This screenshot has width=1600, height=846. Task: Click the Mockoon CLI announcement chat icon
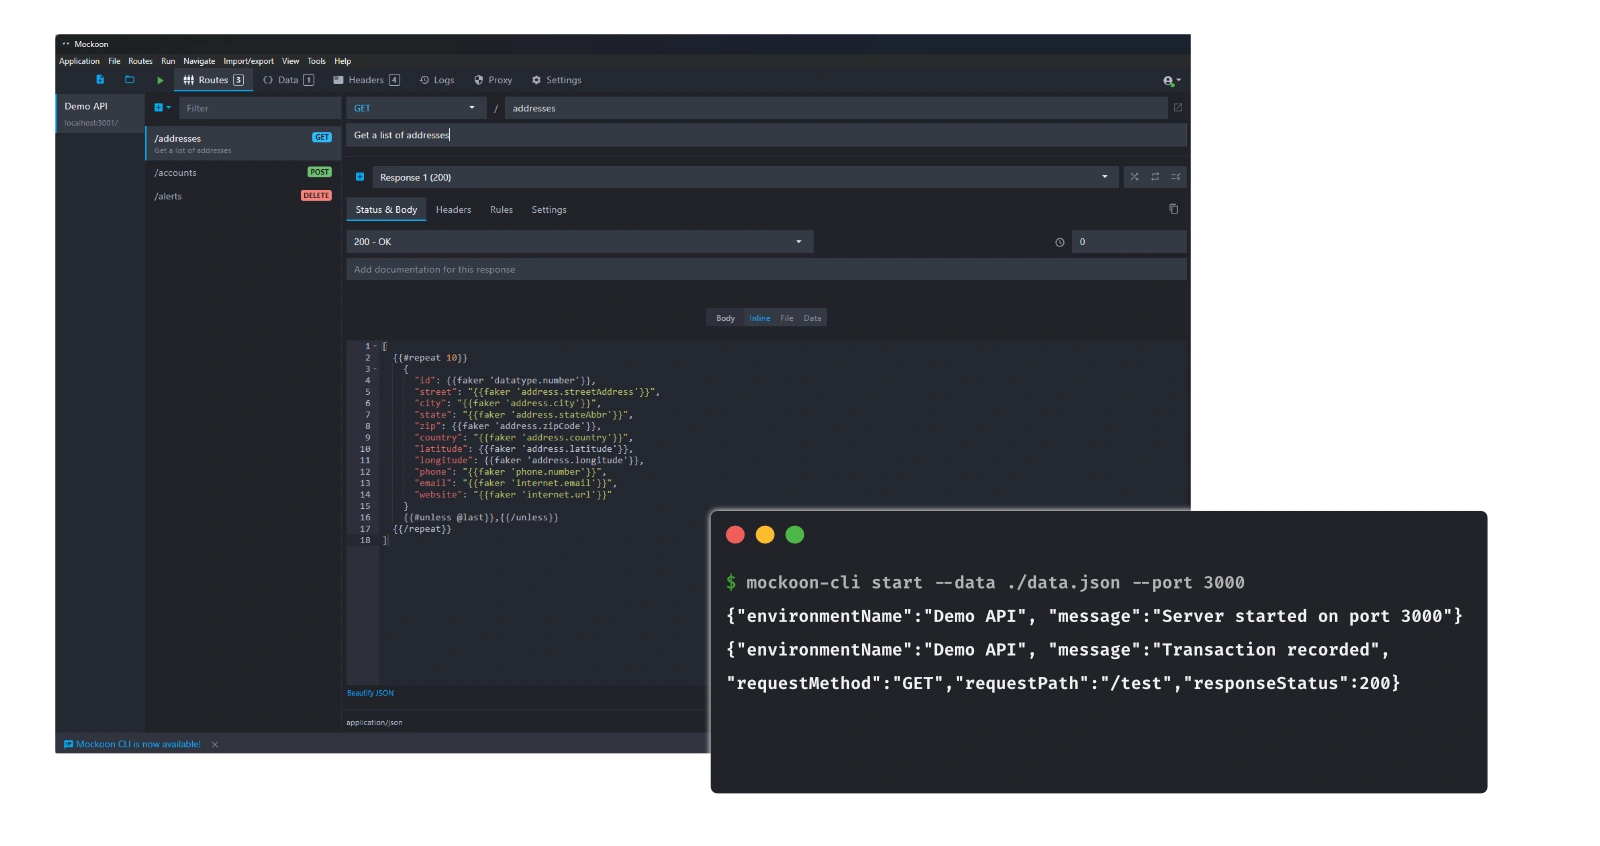click(68, 745)
